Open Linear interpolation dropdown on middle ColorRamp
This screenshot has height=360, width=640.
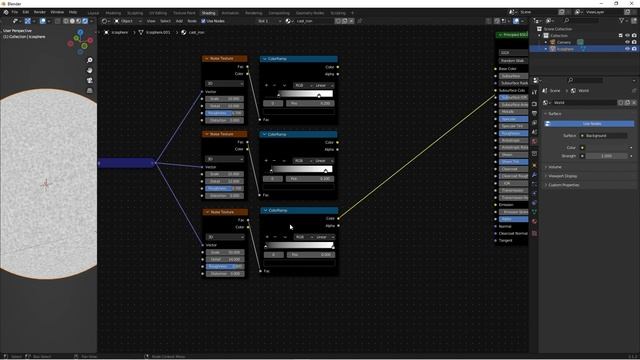324,161
